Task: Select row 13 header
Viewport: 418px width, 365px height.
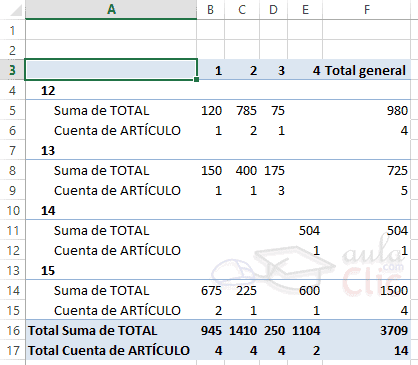Action: pos(12,270)
